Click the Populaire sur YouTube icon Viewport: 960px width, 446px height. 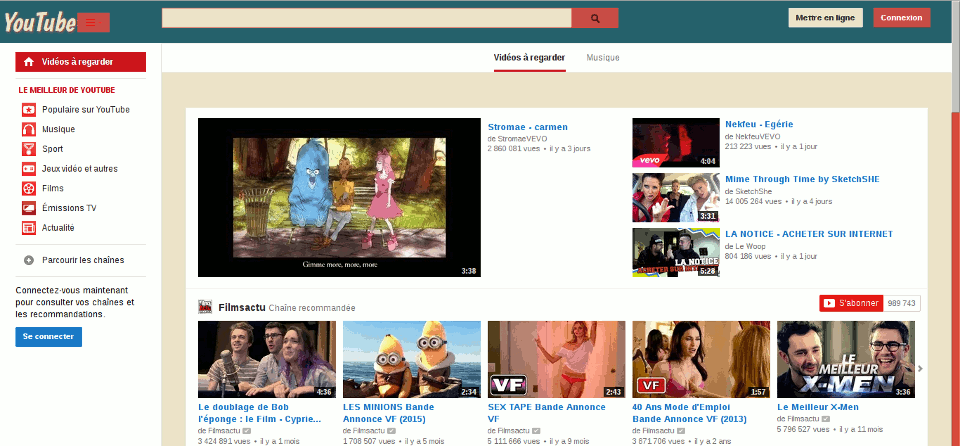point(29,110)
